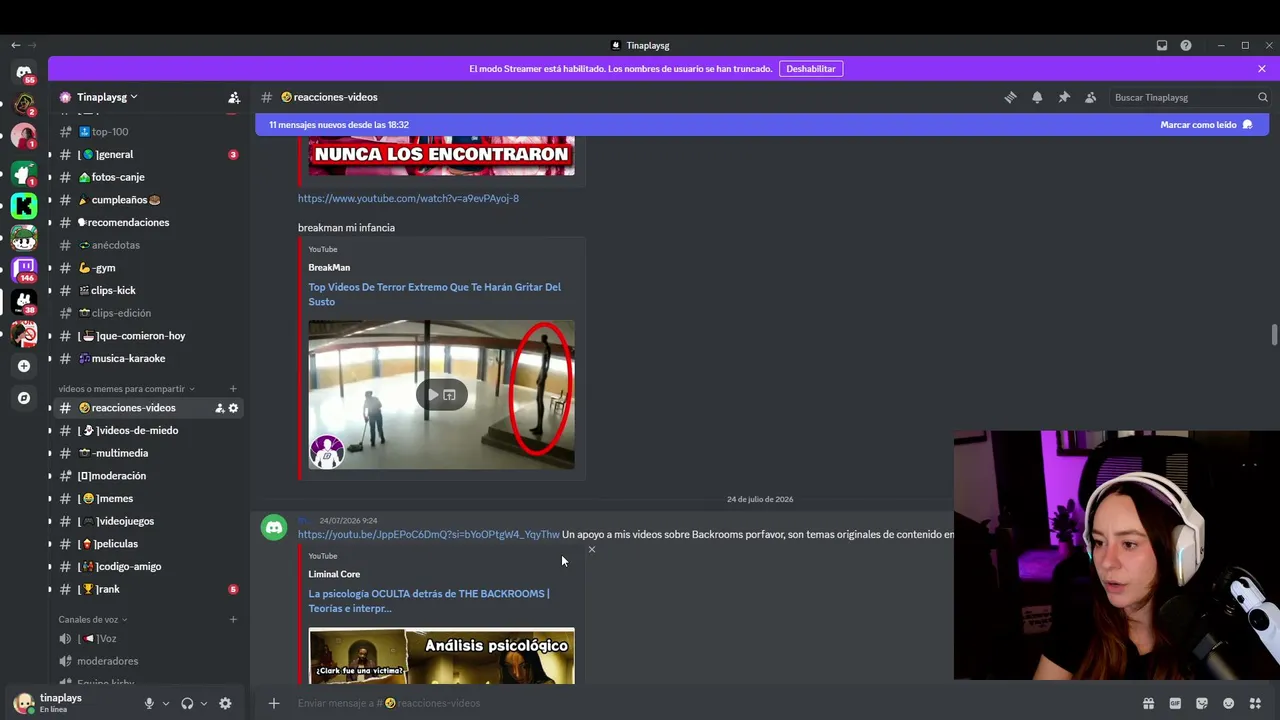Click invite people icon beside Tinaplaysg
1280x720 pixels.
click(x=234, y=97)
